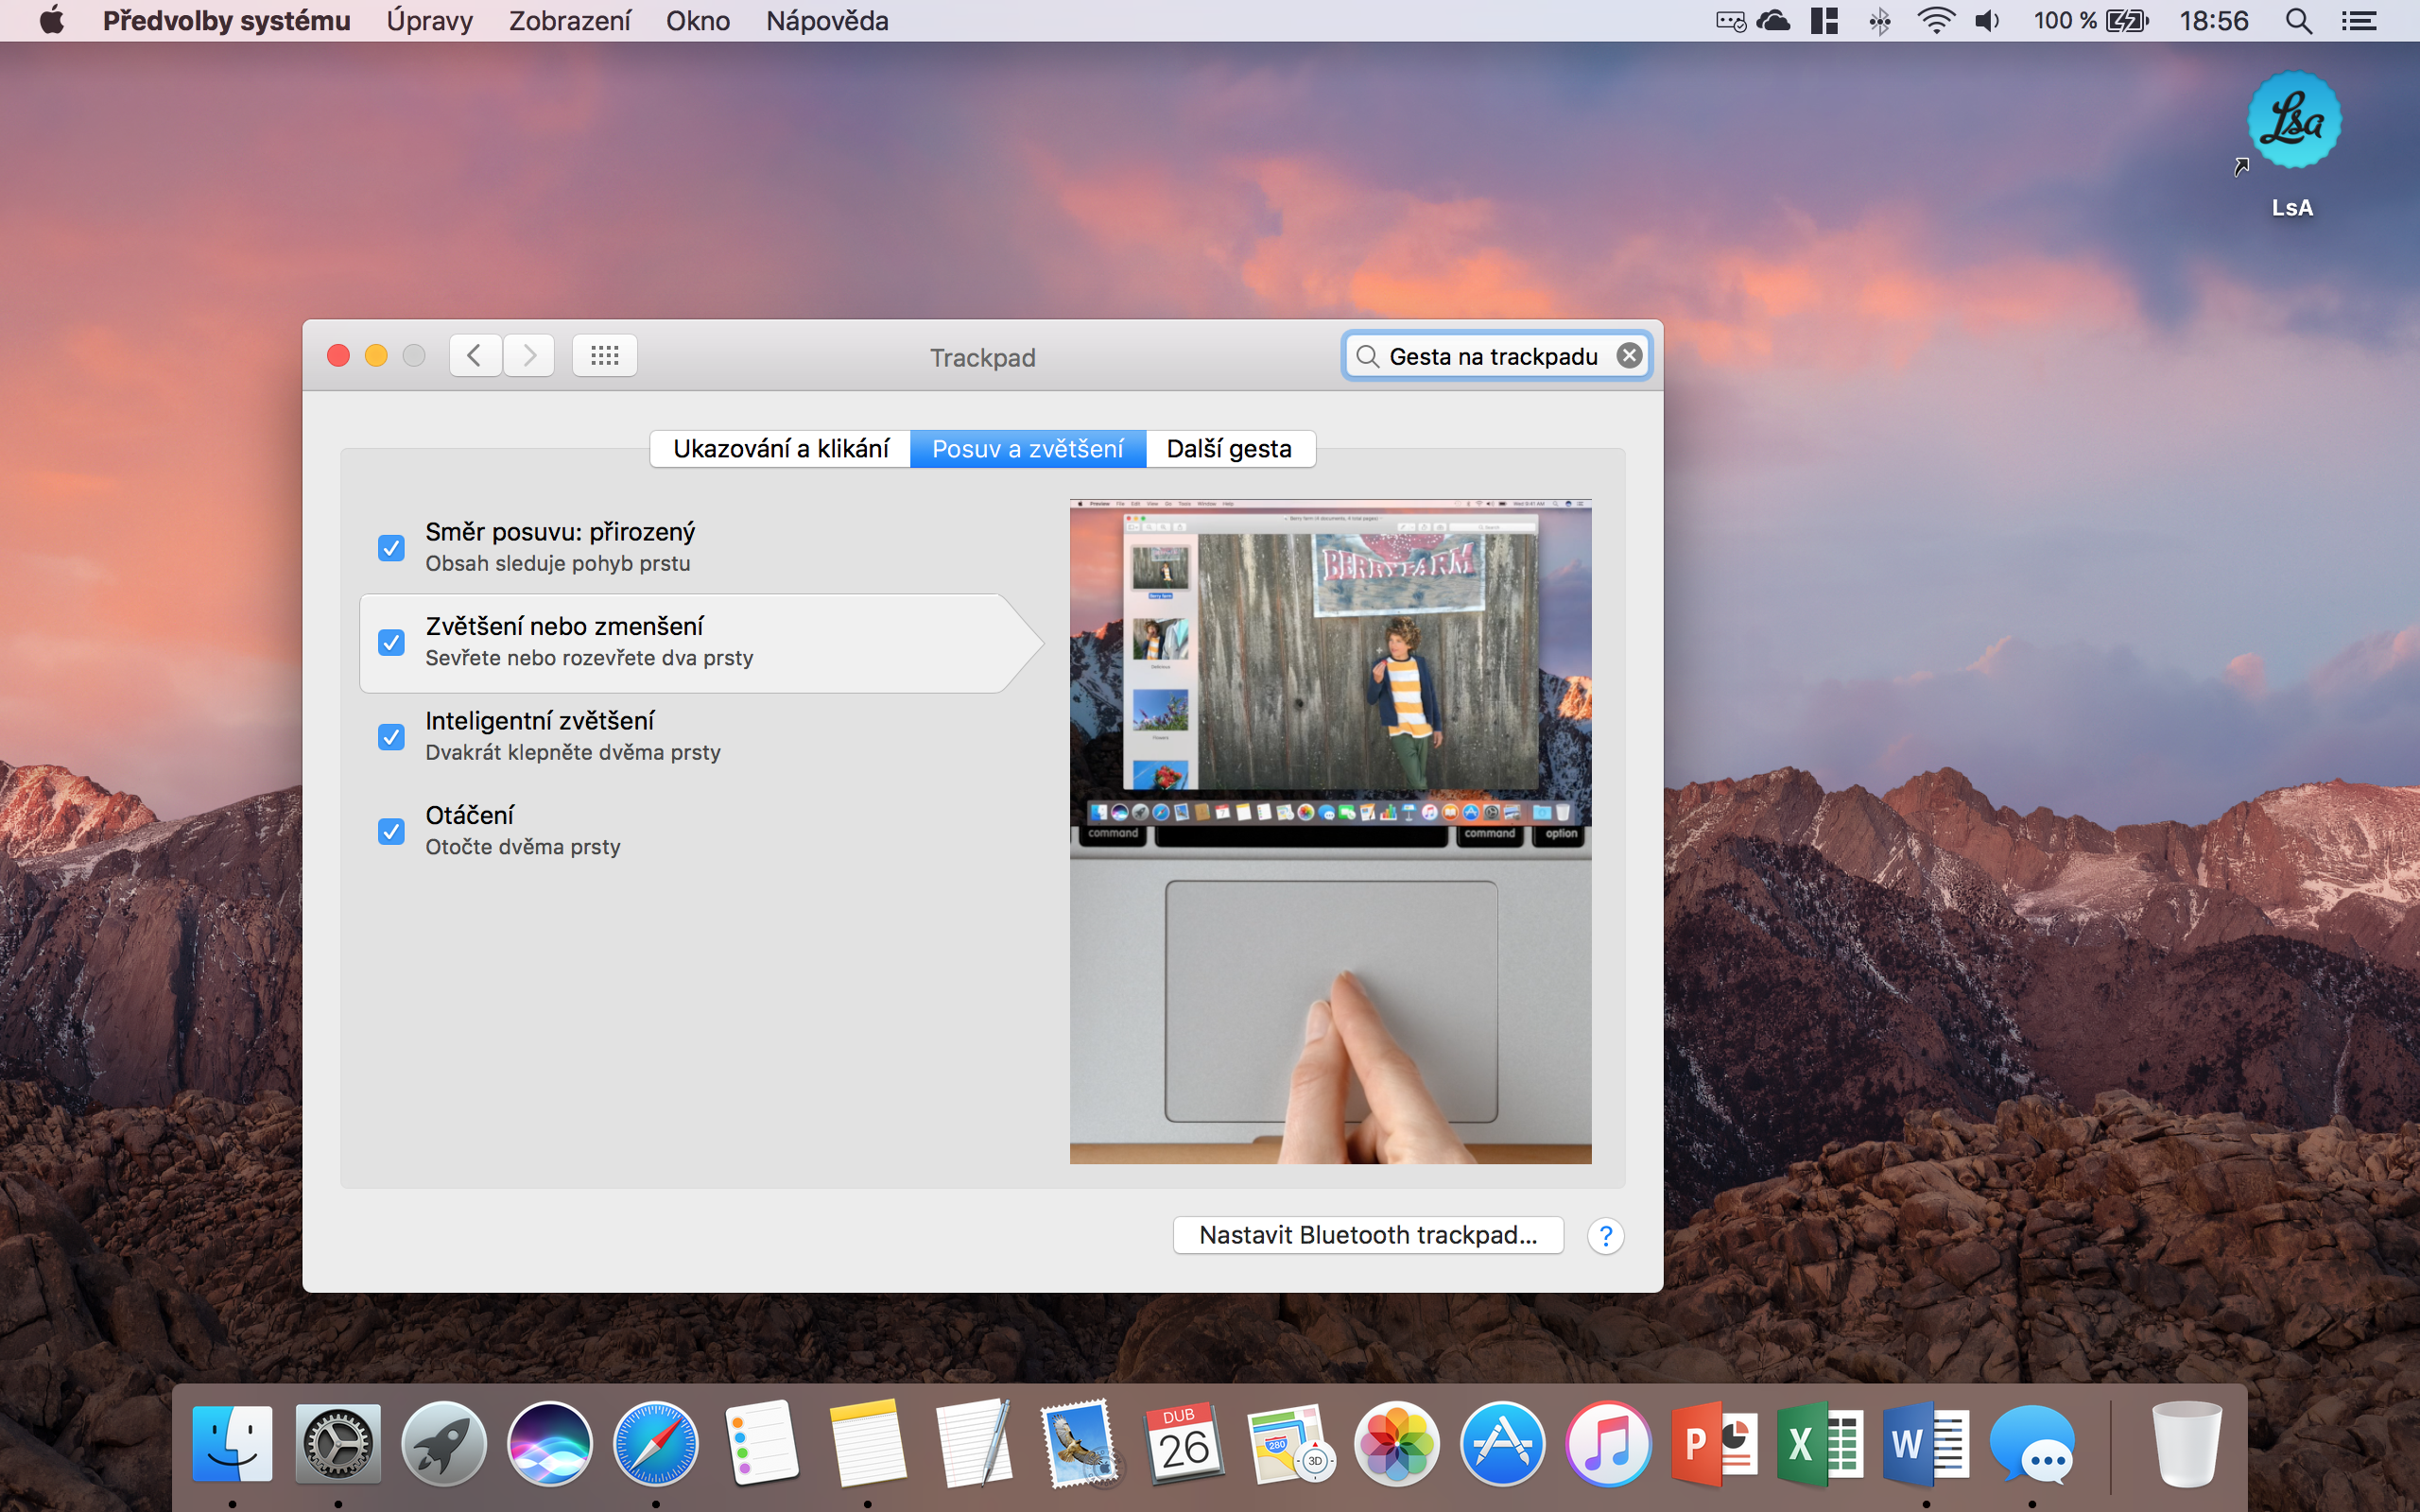Screen dimensions: 2420x1512
Task: Click the Gesta na trackpadu search field
Action: (x=1492, y=356)
